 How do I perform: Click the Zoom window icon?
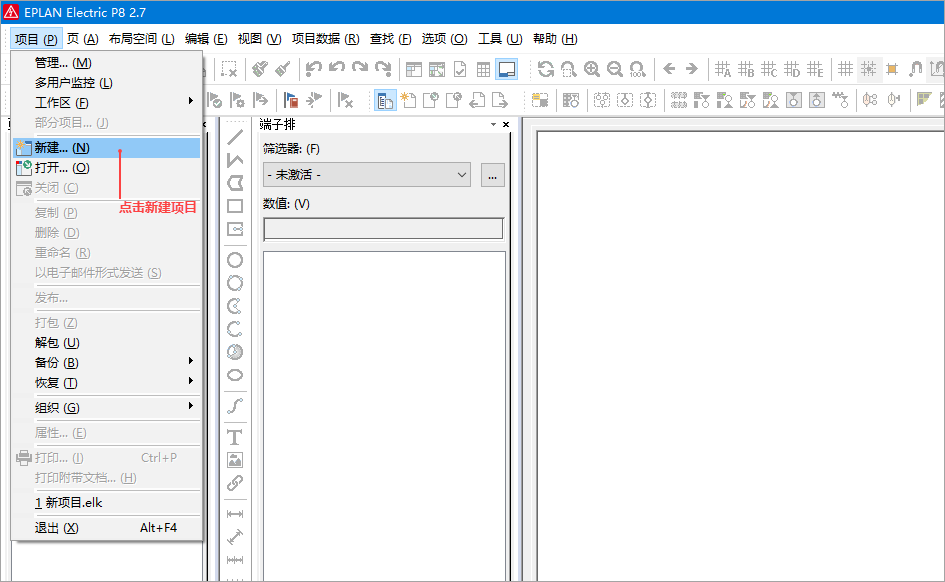569,69
